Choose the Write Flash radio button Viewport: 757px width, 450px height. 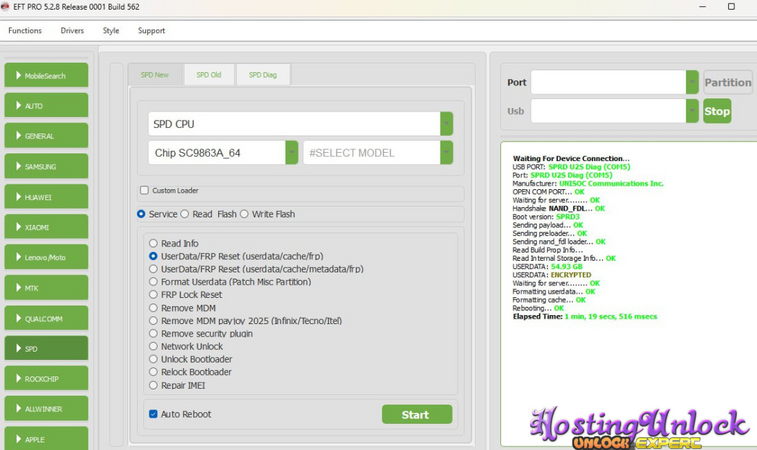point(244,214)
